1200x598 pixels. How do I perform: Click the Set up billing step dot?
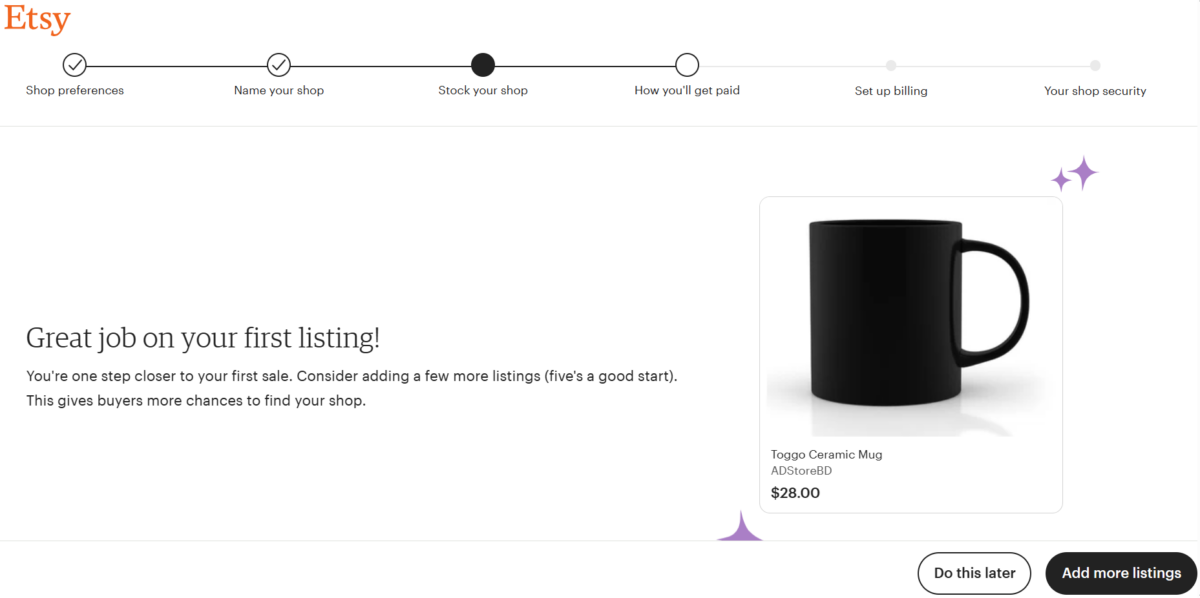point(891,65)
